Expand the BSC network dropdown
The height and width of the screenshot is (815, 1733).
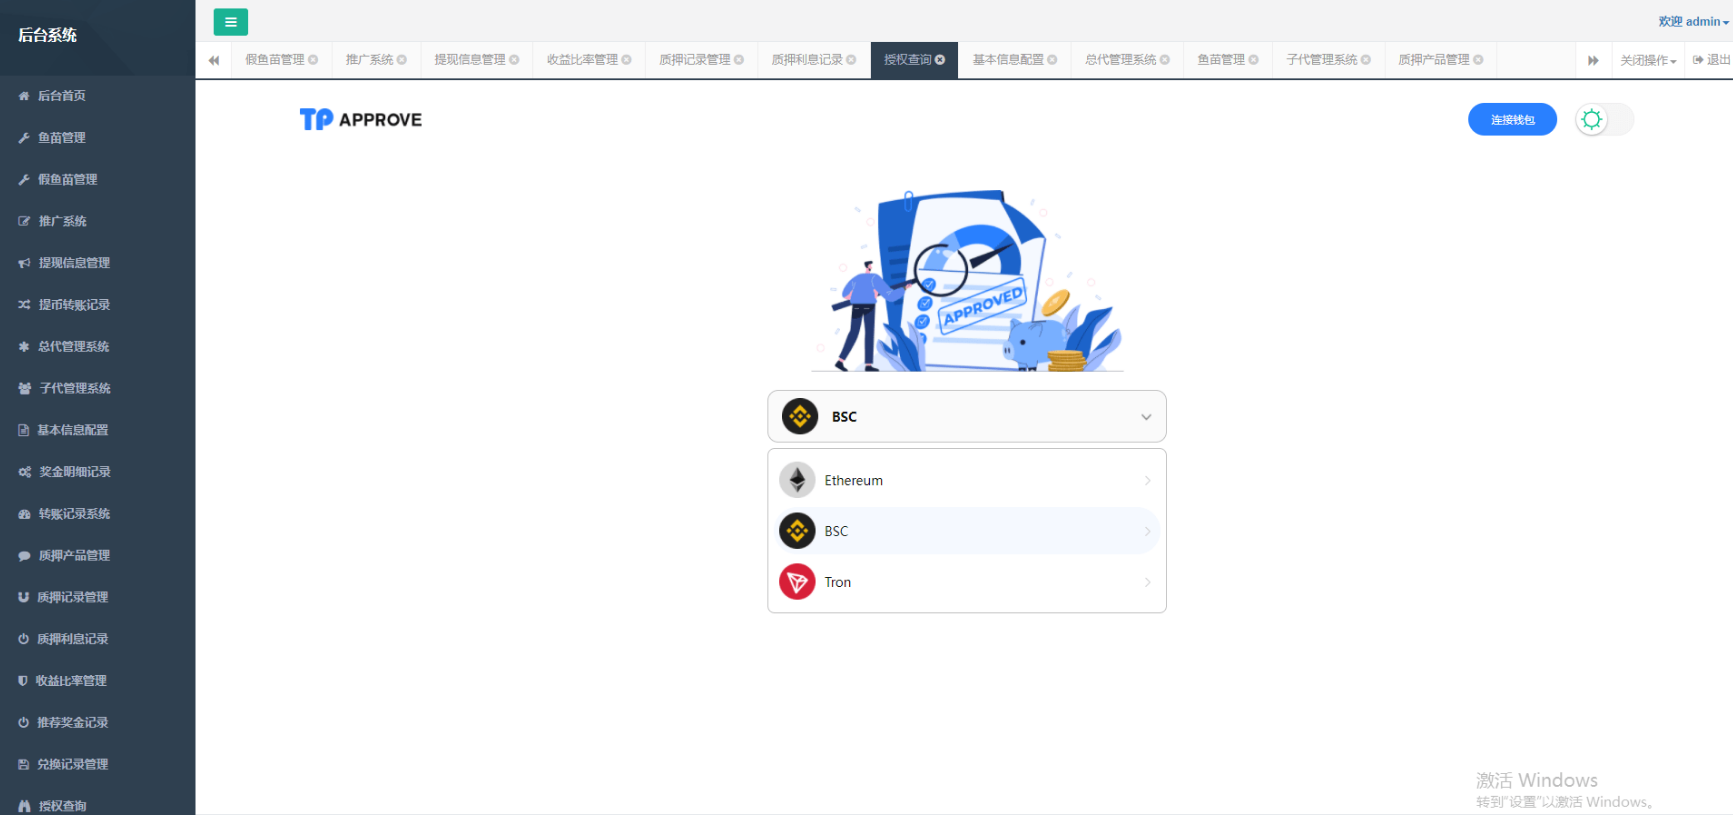click(x=966, y=417)
